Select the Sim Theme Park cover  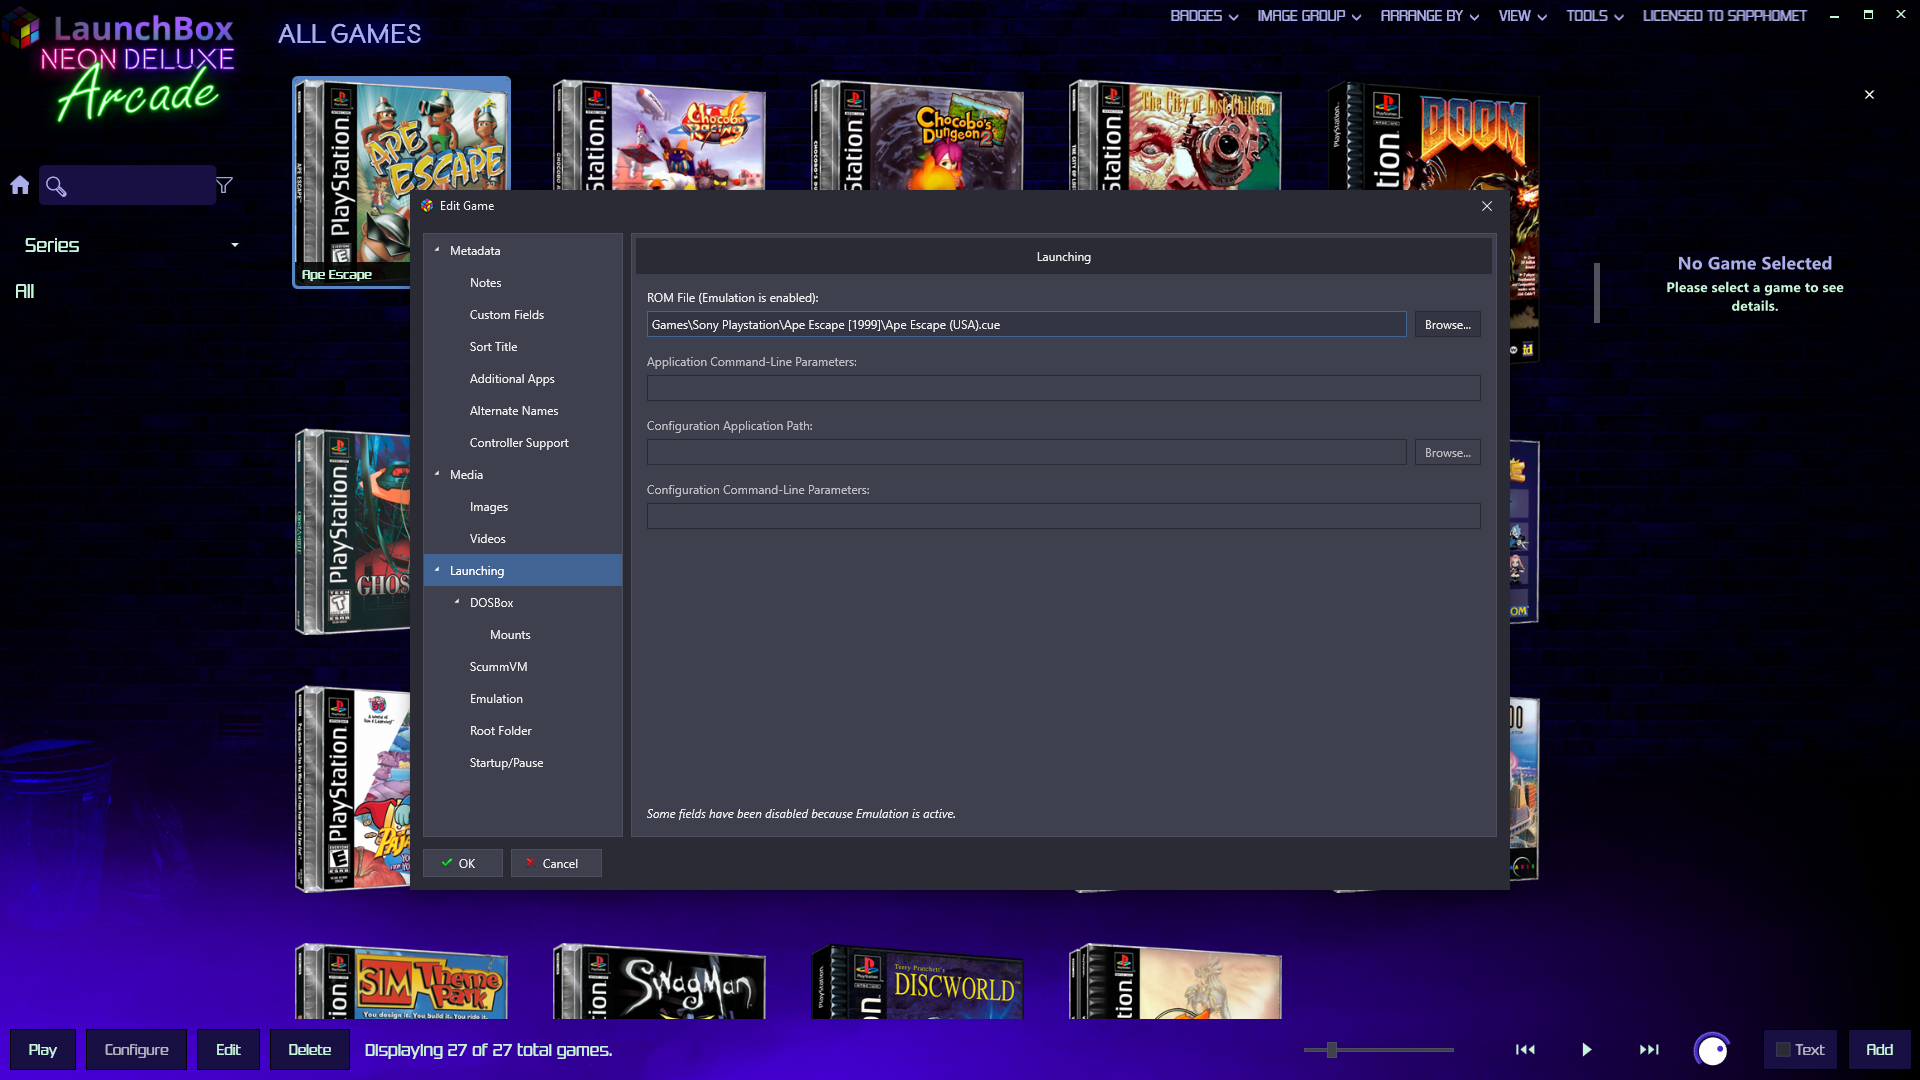click(402, 982)
